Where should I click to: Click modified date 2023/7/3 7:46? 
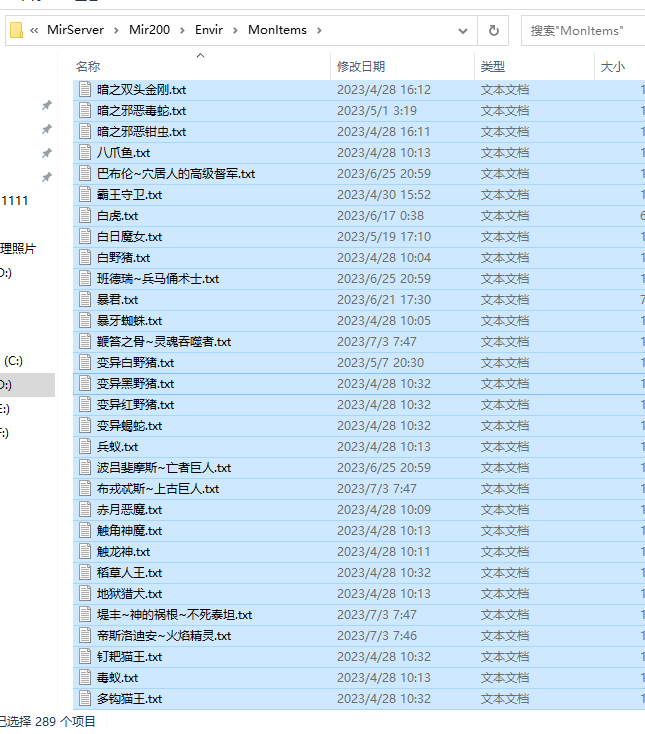pyautogui.click(x=377, y=636)
